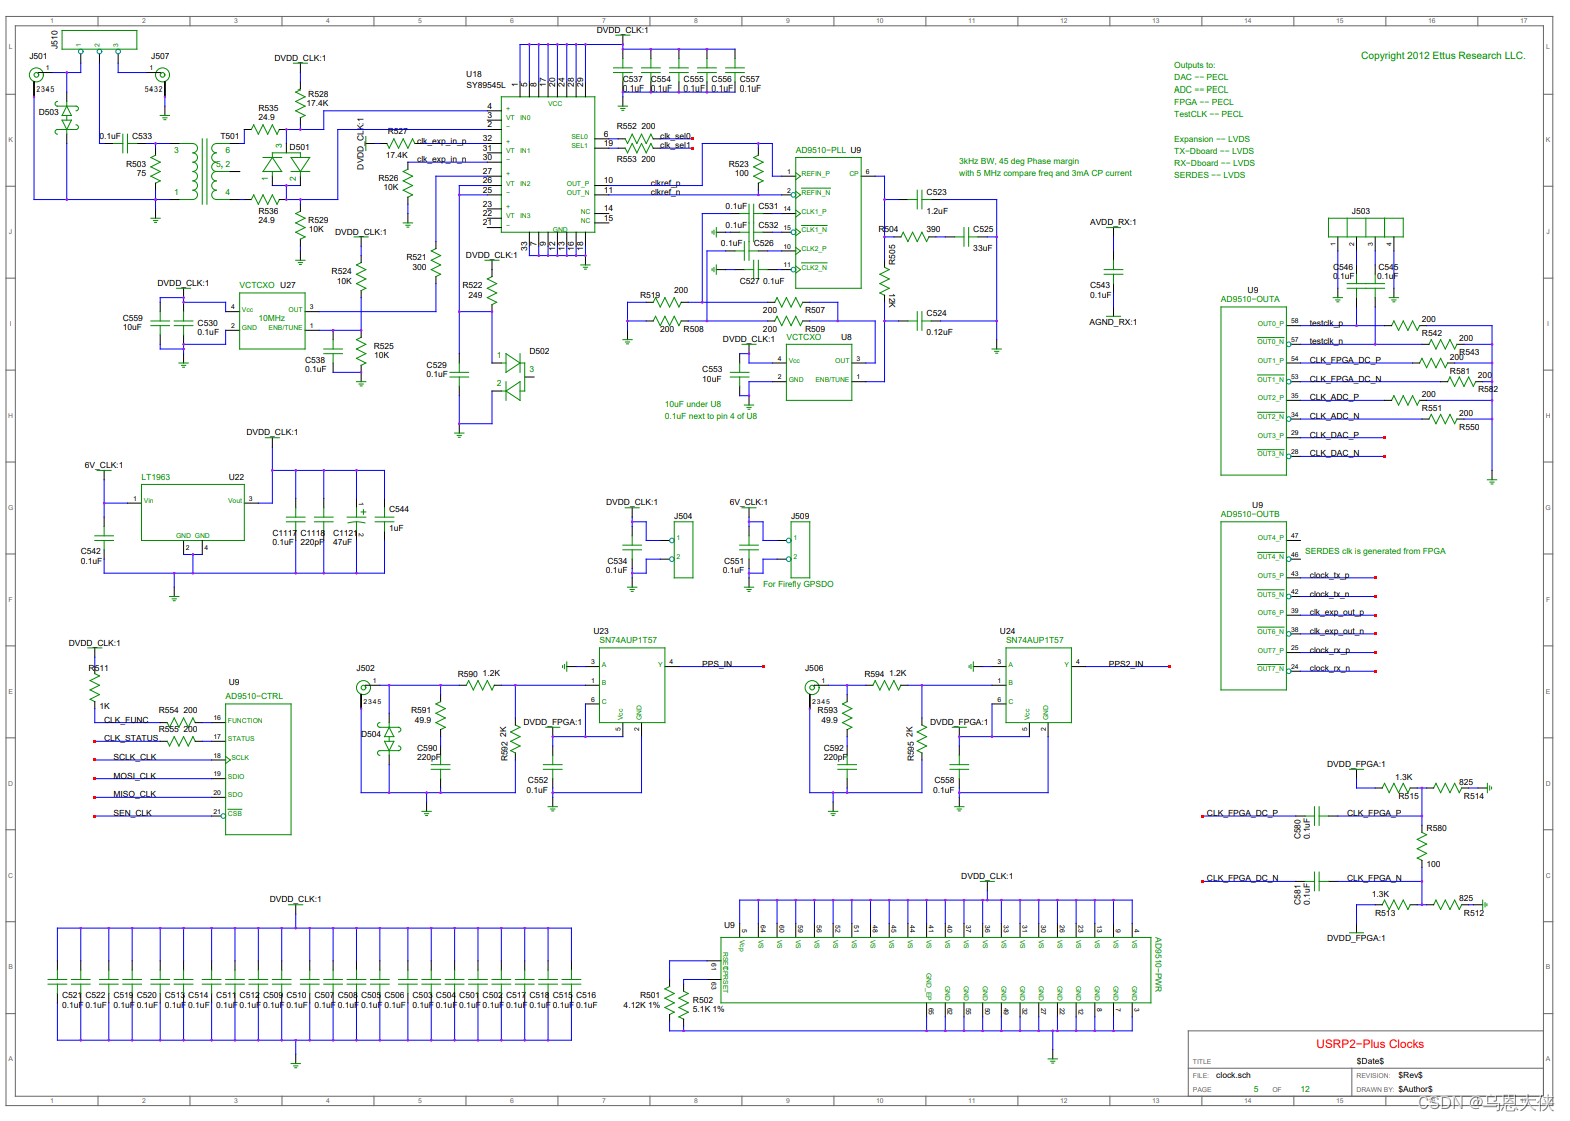Click the J501 coaxial connector symbol
This screenshot has width=1570, height=1121.
37,75
